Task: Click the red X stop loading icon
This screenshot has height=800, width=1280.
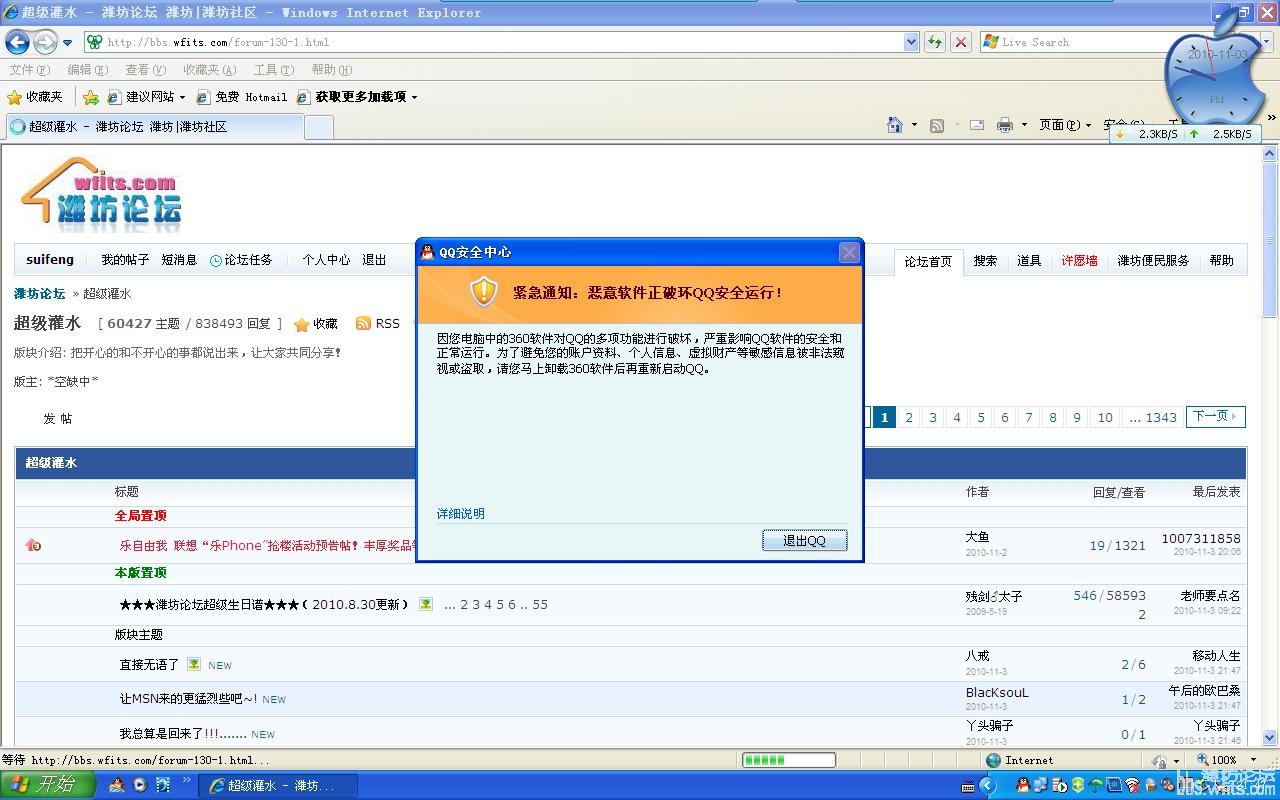Action: (x=960, y=42)
